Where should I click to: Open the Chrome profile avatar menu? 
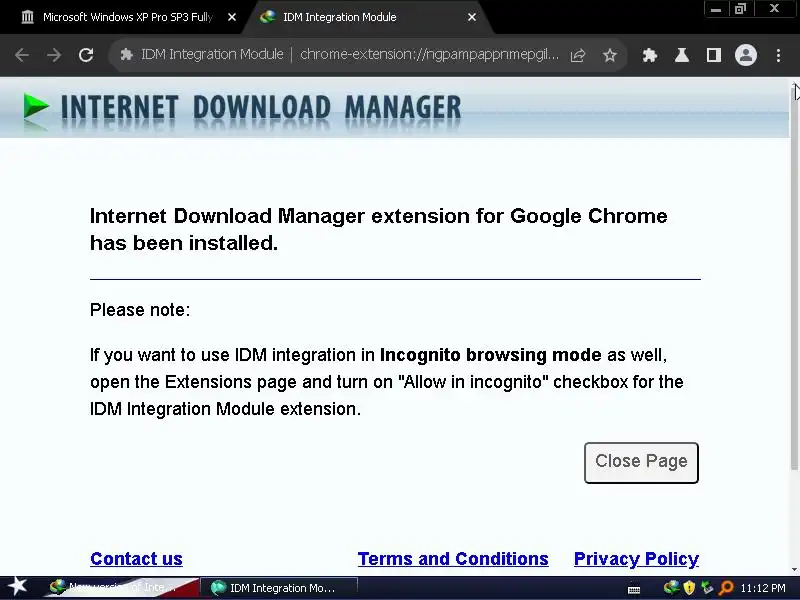pyautogui.click(x=745, y=55)
